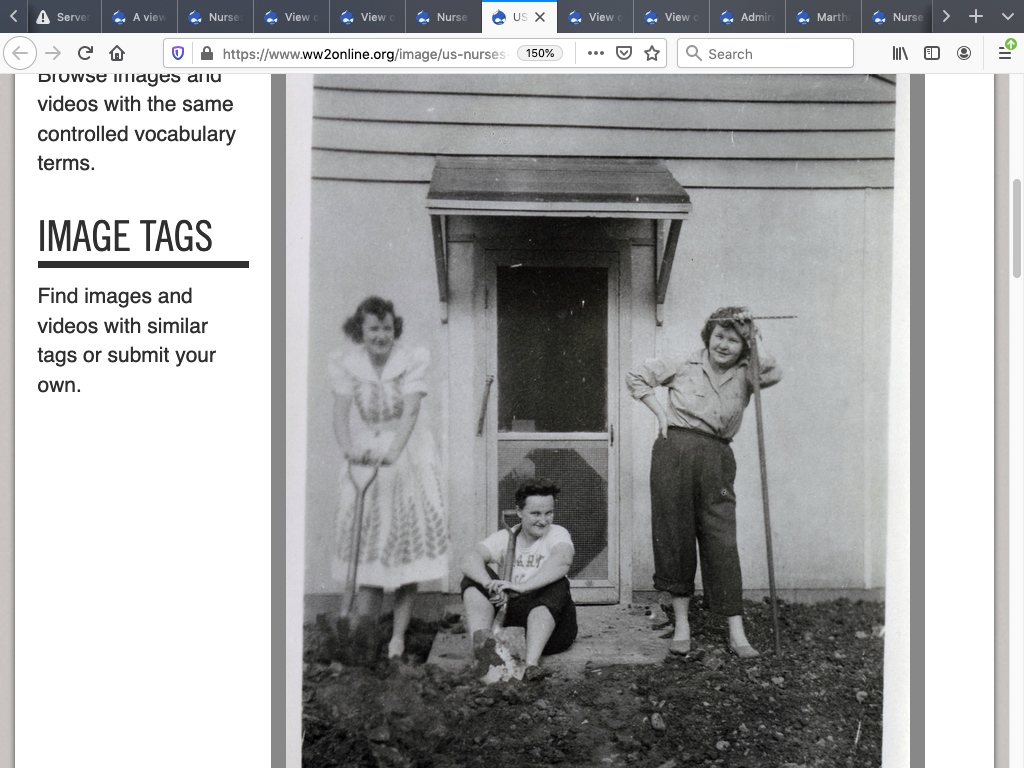
Task: Switch to the Admir tab
Action: tap(748, 17)
